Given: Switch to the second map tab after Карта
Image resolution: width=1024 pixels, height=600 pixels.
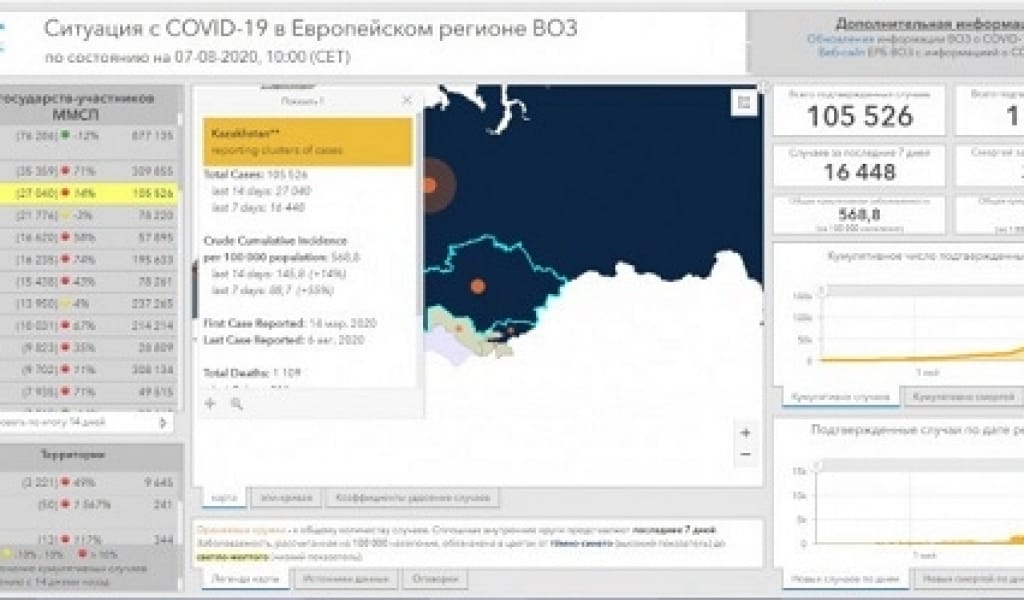Looking at the screenshot, I should pos(286,498).
